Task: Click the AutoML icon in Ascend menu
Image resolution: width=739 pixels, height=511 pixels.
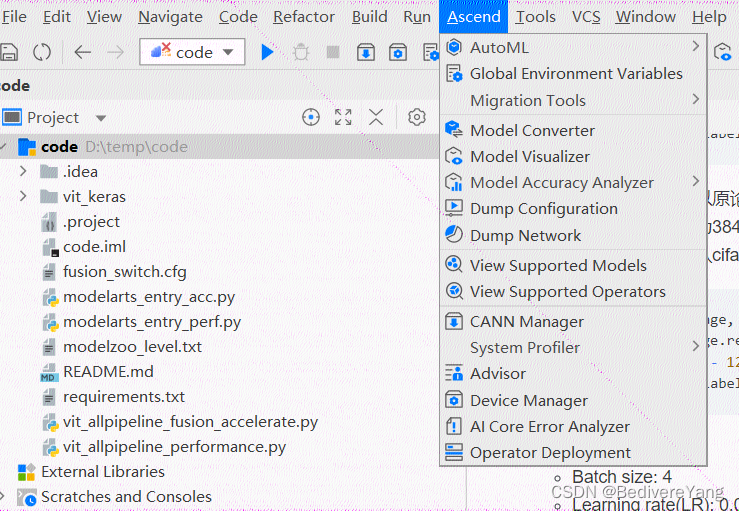Action: tap(454, 47)
